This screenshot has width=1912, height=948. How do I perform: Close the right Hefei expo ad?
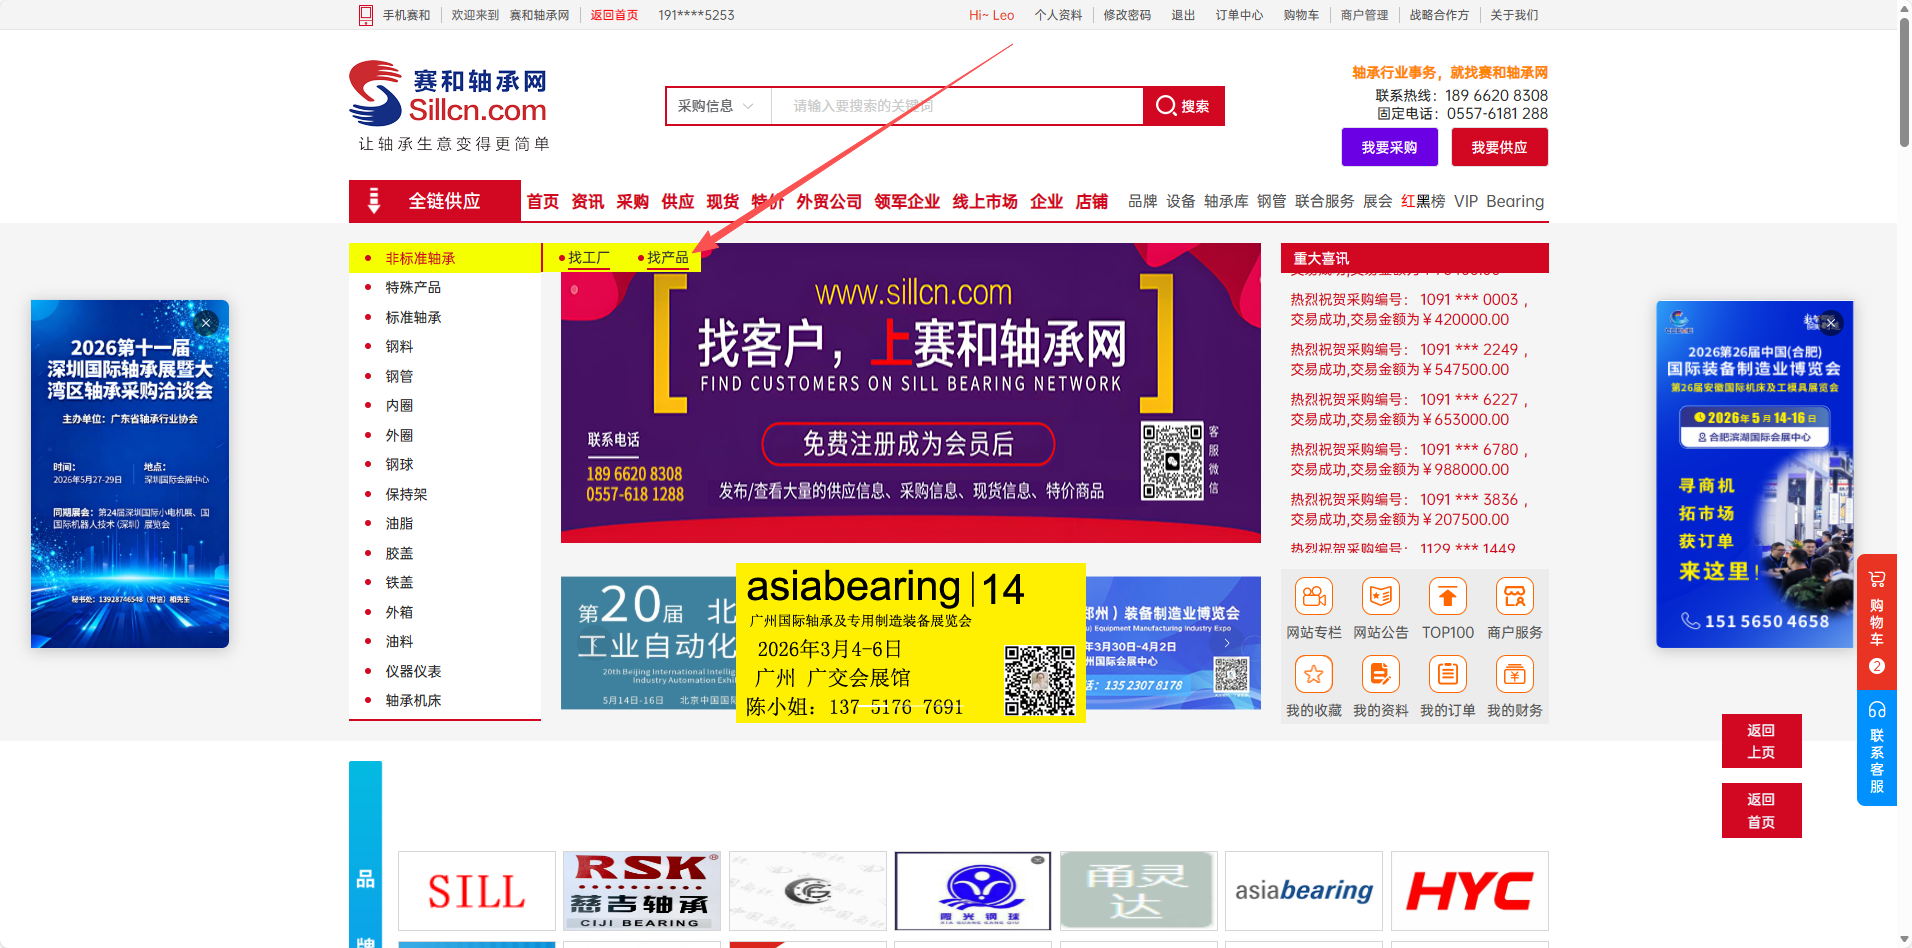(x=1831, y=323)
